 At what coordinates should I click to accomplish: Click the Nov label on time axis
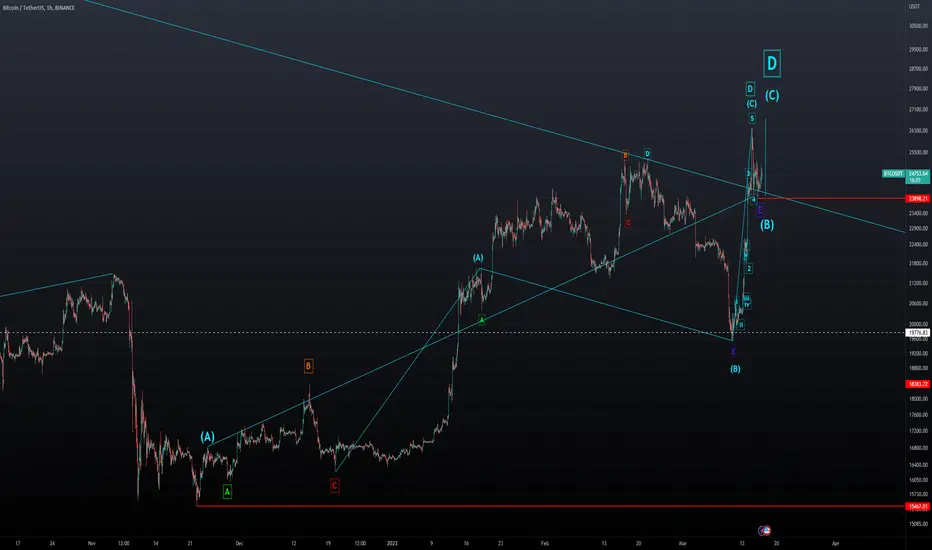pos(92,543)
